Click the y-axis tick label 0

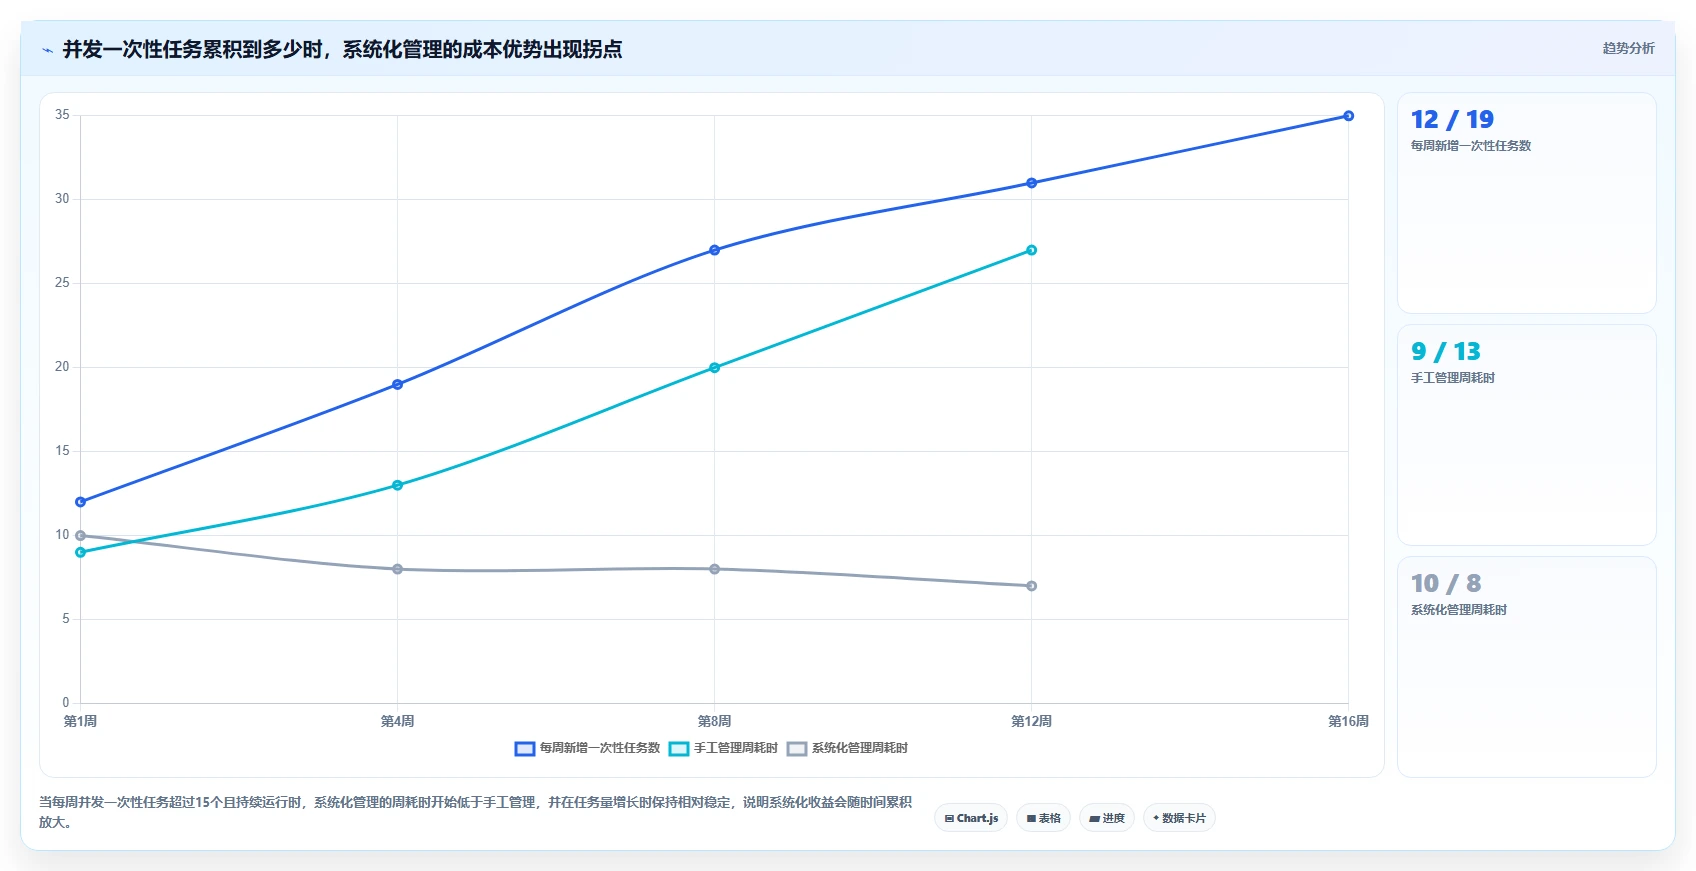[x=66, y=703]
